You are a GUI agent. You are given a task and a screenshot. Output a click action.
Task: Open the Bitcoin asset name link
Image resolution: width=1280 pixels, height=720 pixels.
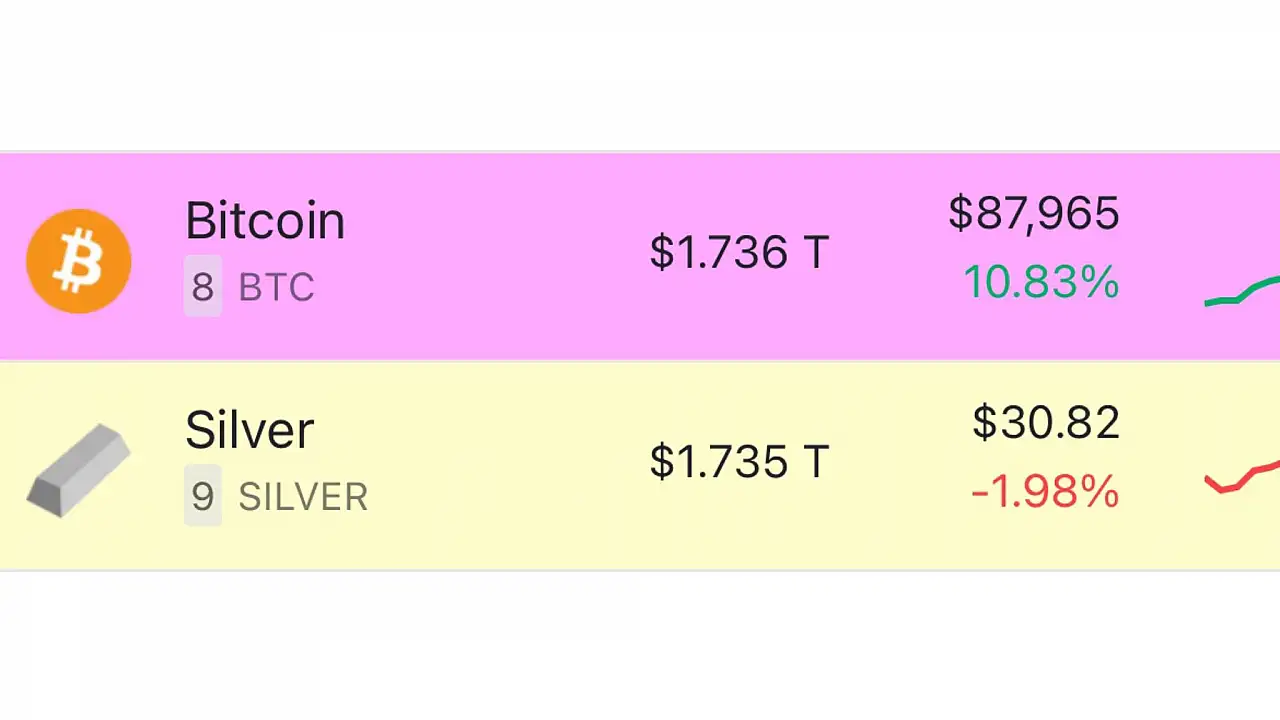[265, 221]
